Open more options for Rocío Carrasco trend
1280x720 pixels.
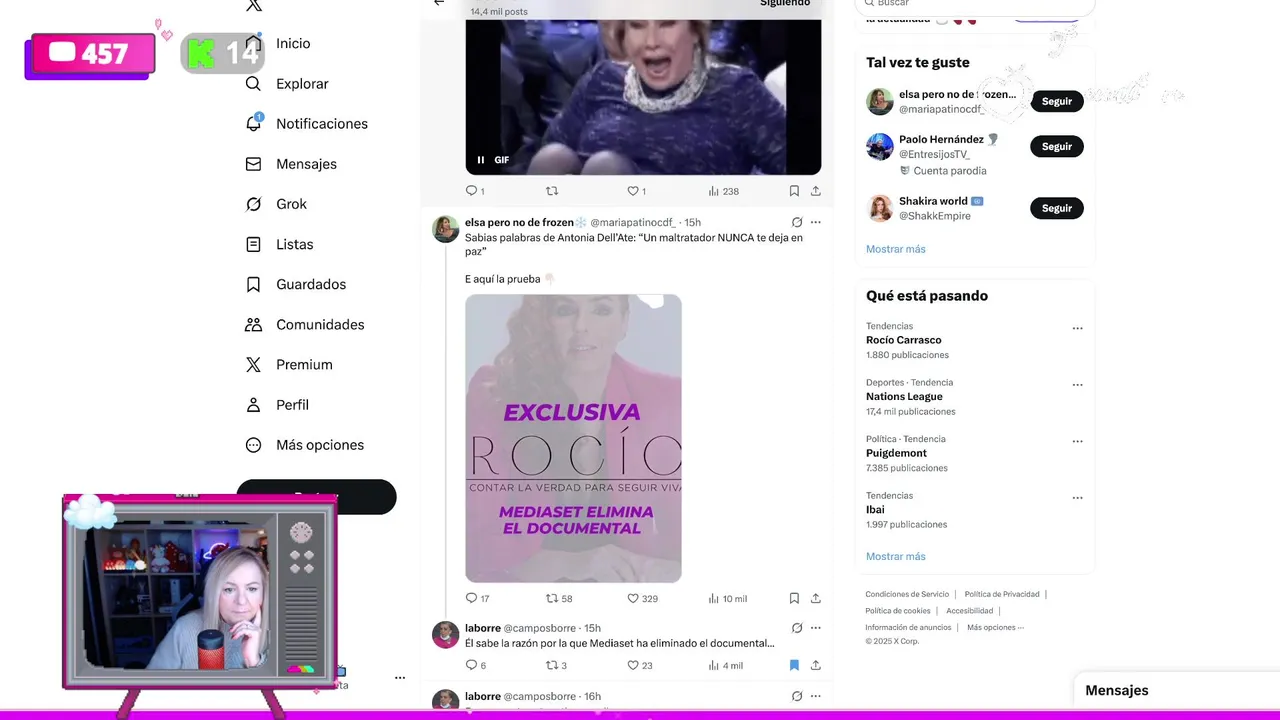(x=1077, y=328)
